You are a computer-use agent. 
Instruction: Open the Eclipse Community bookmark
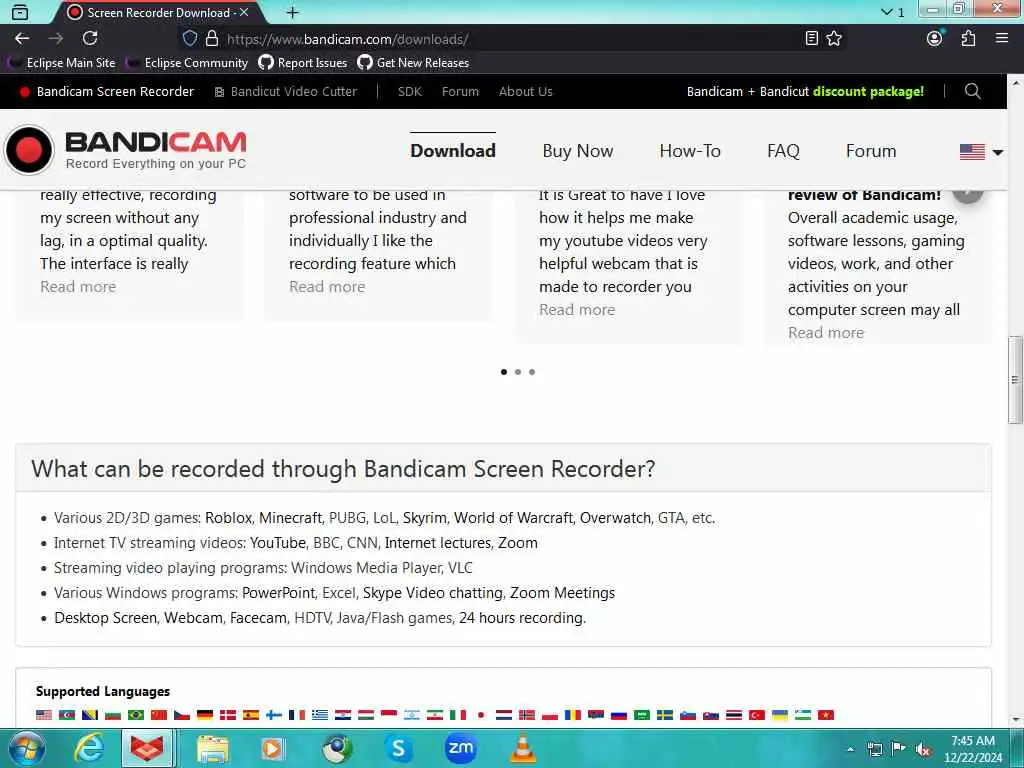(187, 63)
